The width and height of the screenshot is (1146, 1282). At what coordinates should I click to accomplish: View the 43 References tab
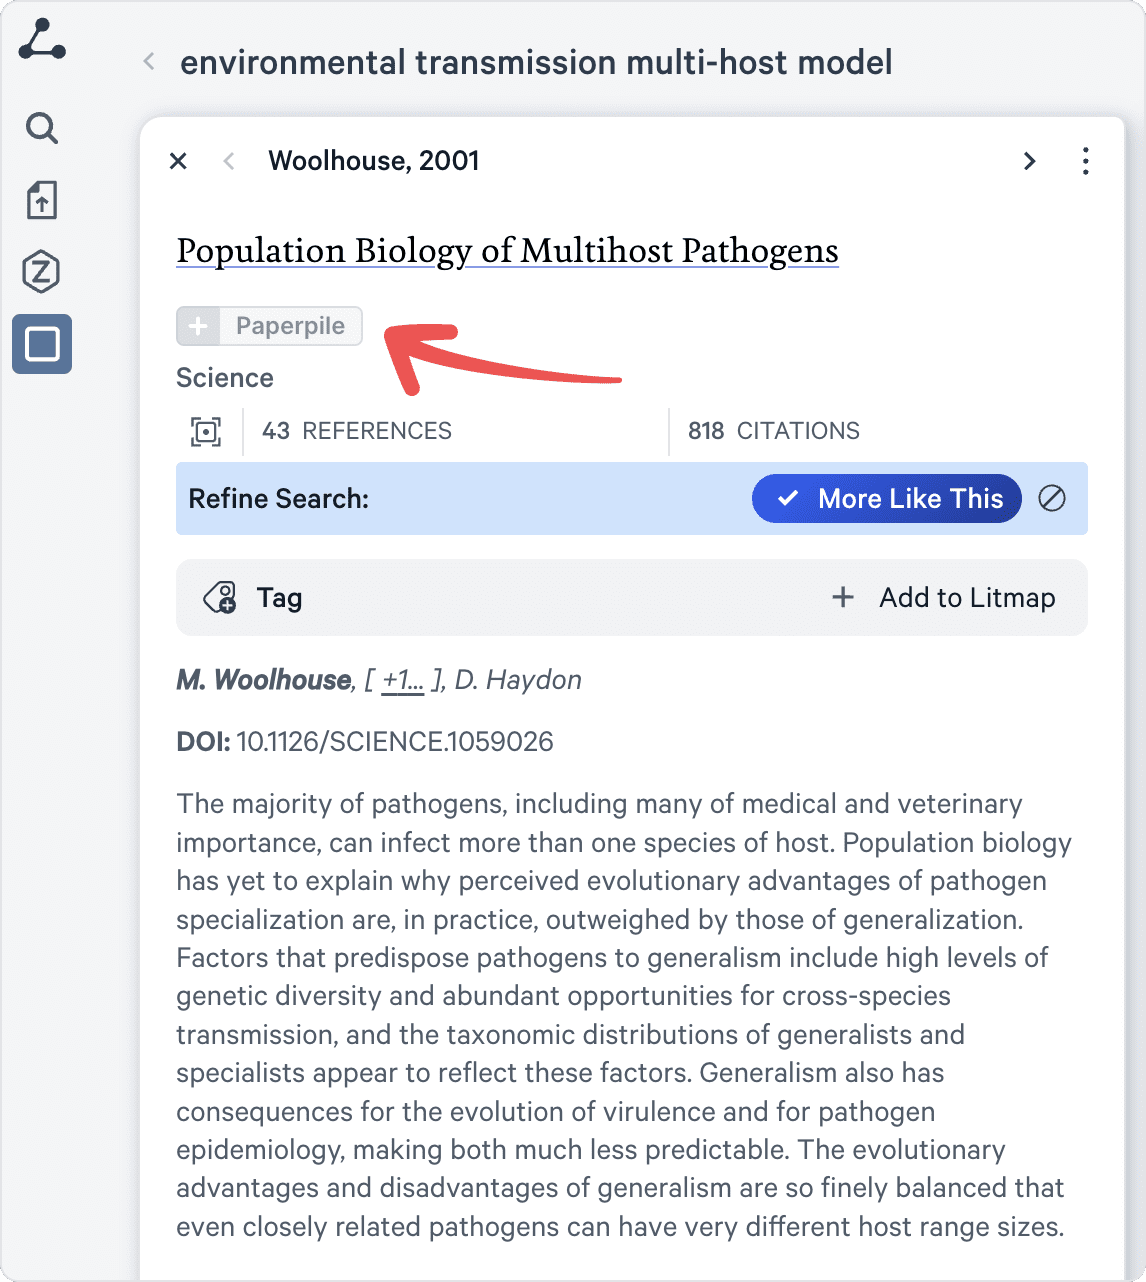(357, 431)
